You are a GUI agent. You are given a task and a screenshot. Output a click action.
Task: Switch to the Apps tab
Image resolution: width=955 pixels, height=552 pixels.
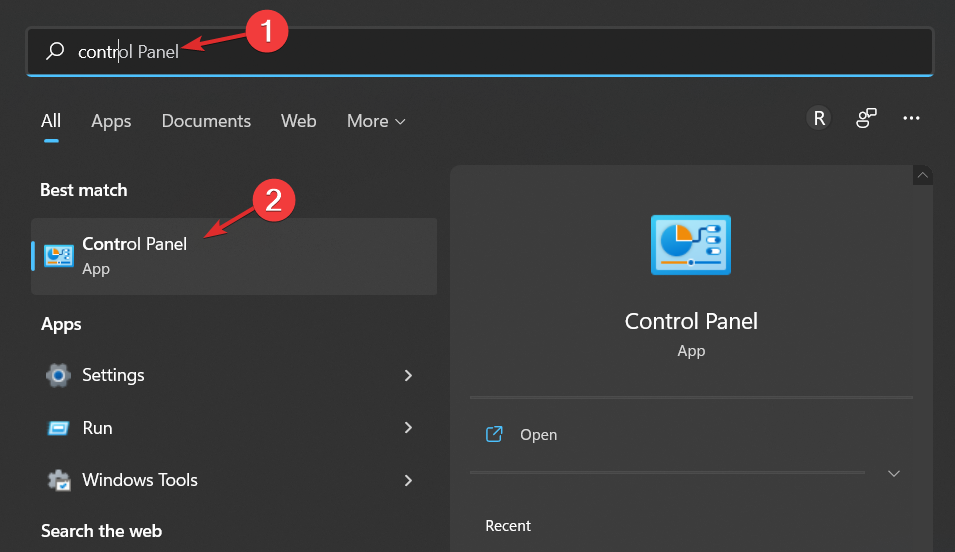111,121
